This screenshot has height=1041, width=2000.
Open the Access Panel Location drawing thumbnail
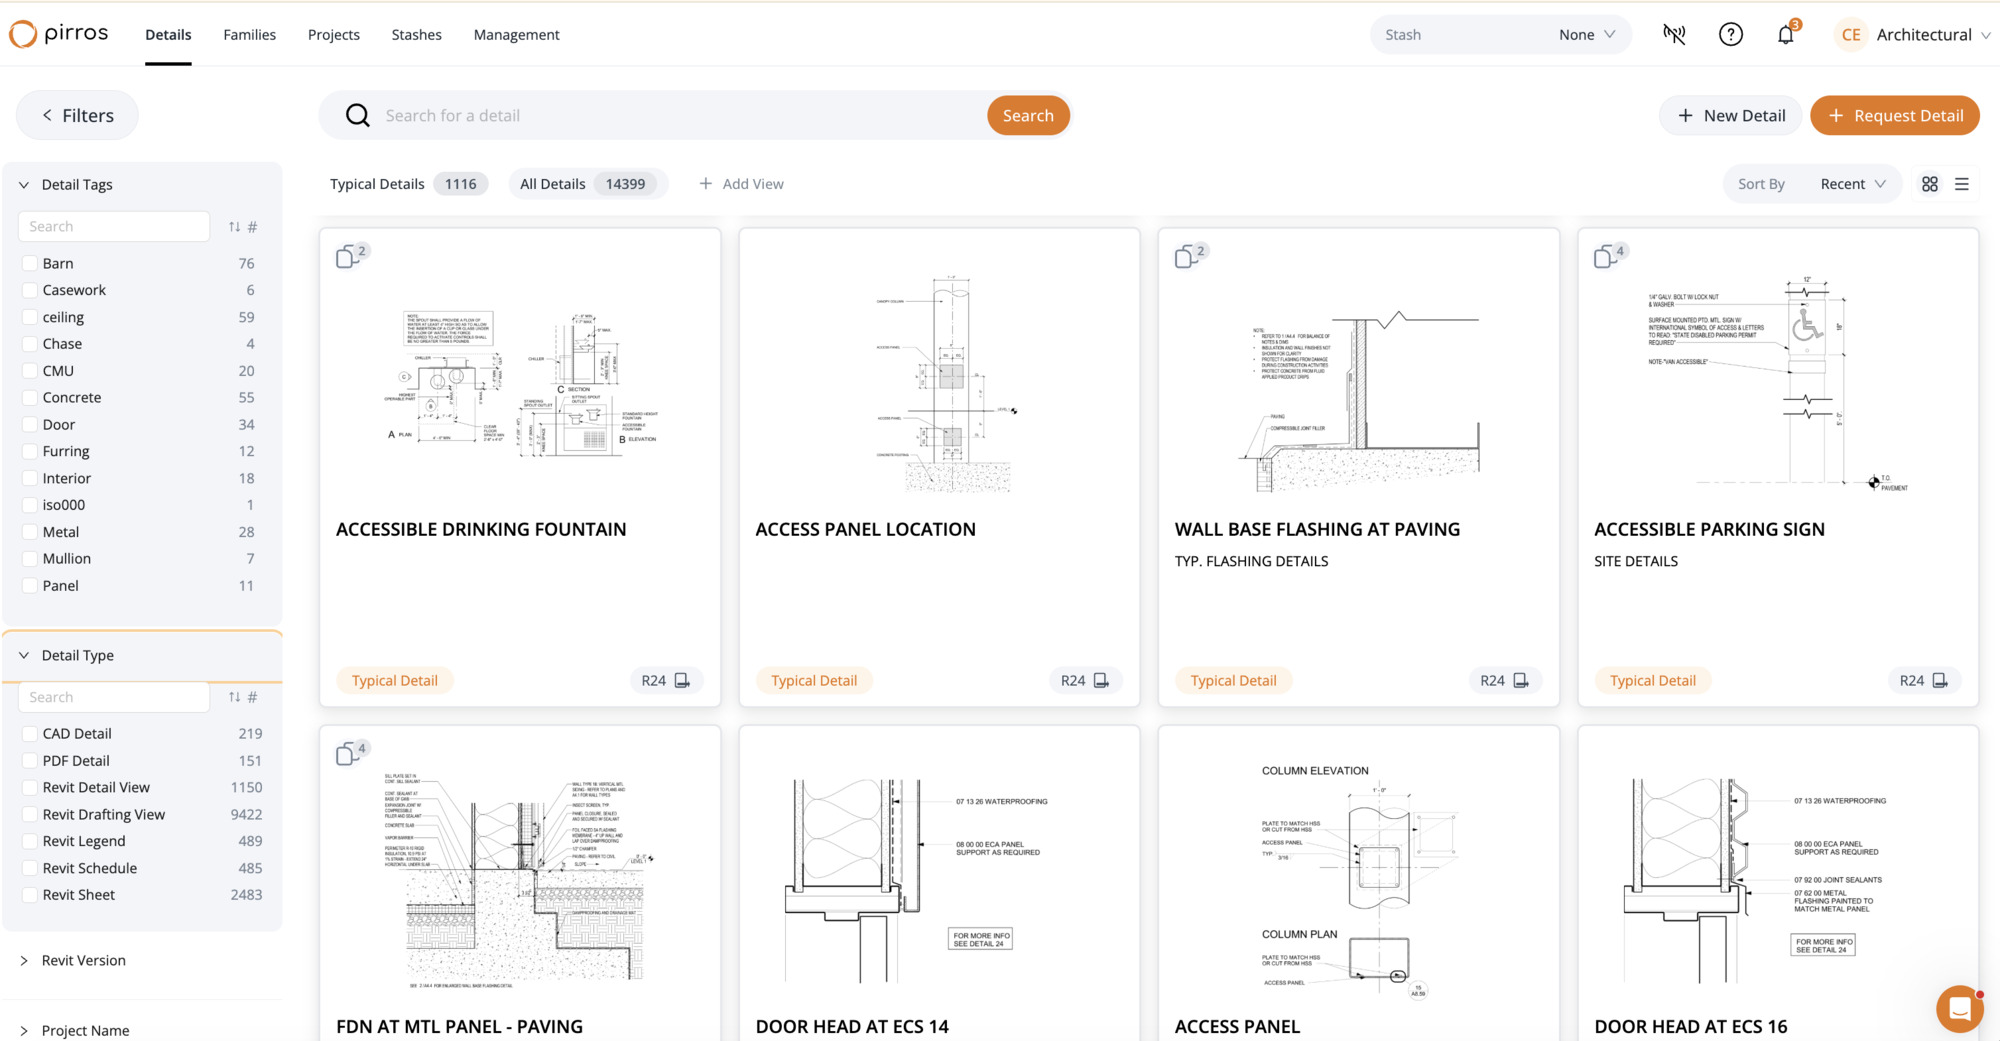[946, 385]
